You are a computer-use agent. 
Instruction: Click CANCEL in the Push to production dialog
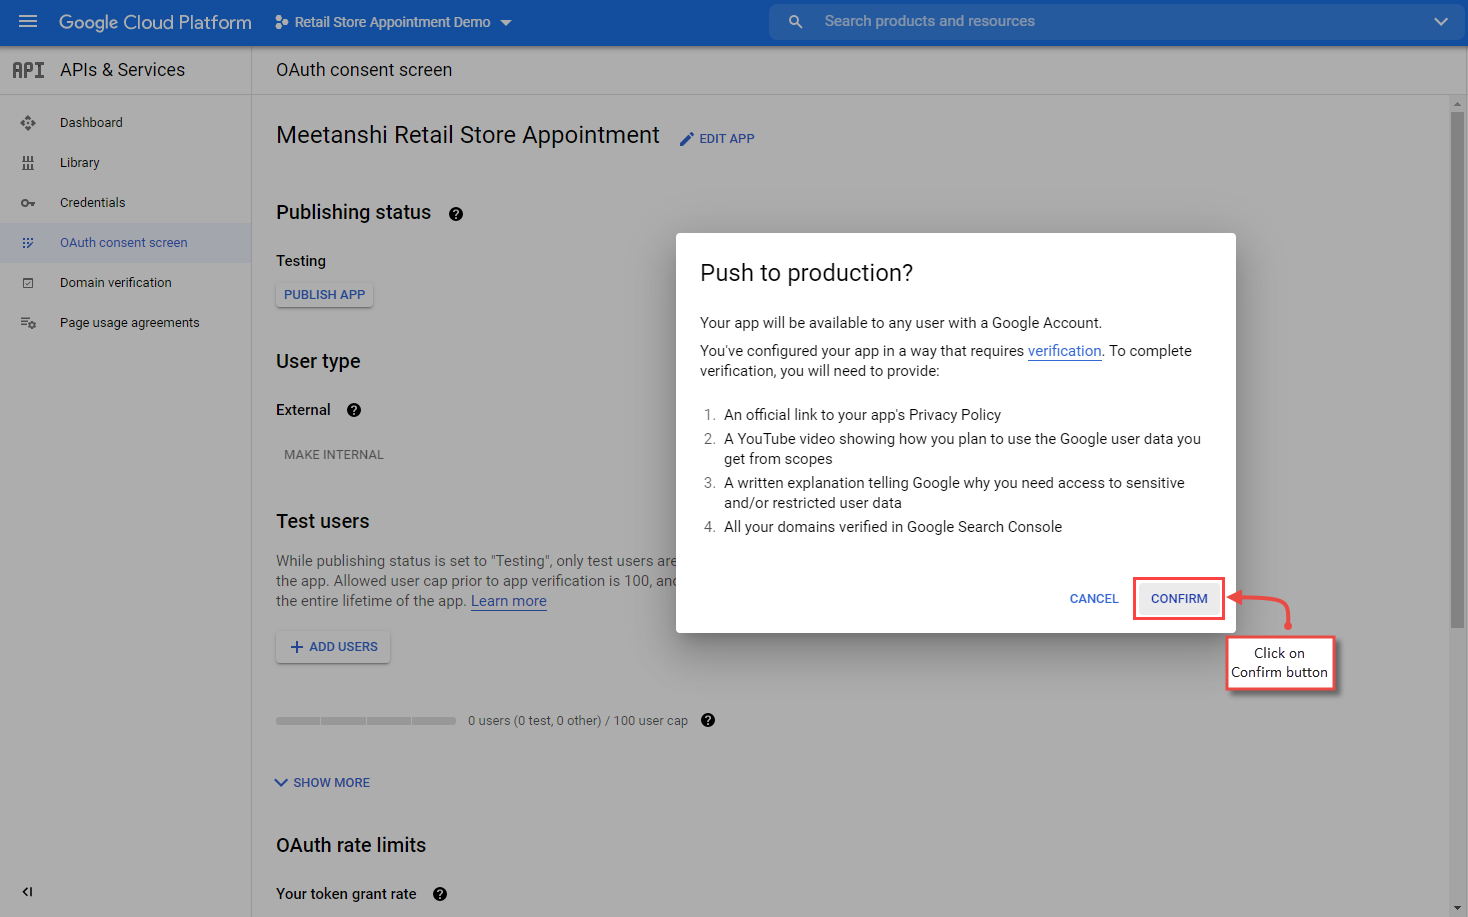(1094, 599)
